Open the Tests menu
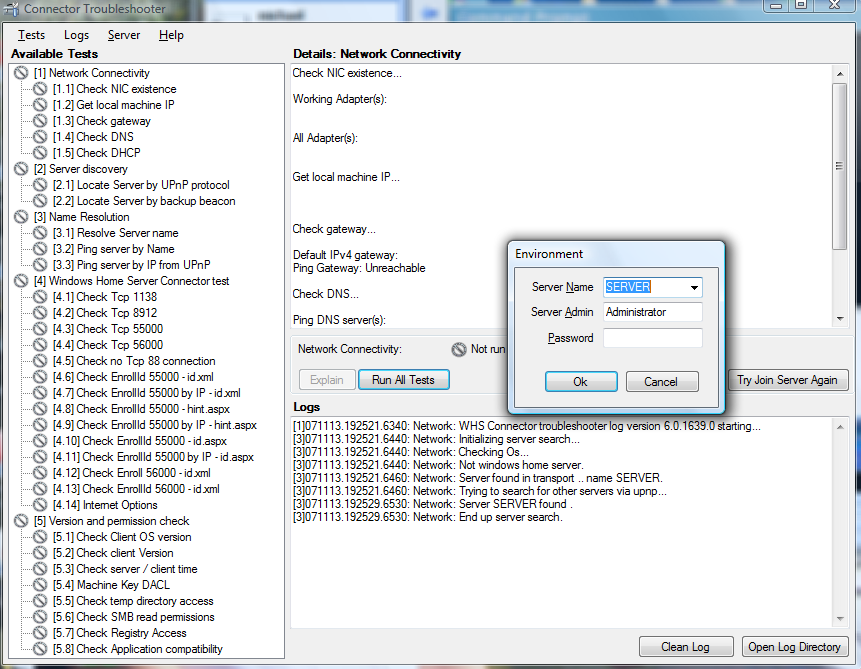The width and height of the screenshot is (861, 669). [31, 35]
